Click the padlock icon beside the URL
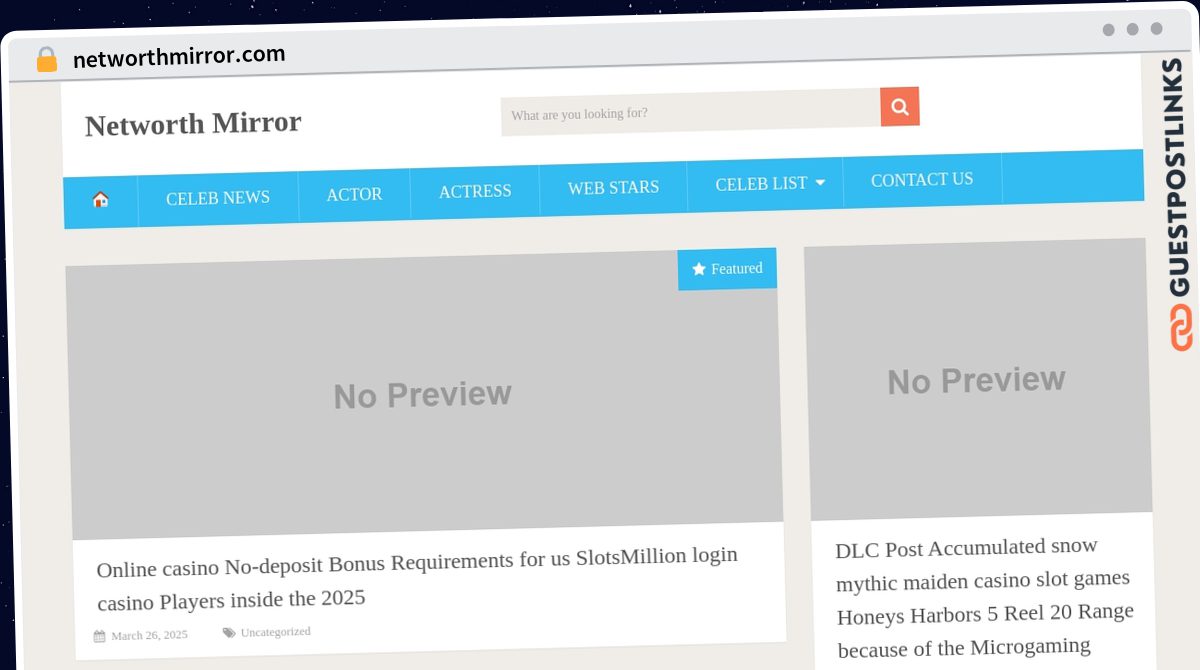The image size is (1200, 670). click(x=47, y=60)
